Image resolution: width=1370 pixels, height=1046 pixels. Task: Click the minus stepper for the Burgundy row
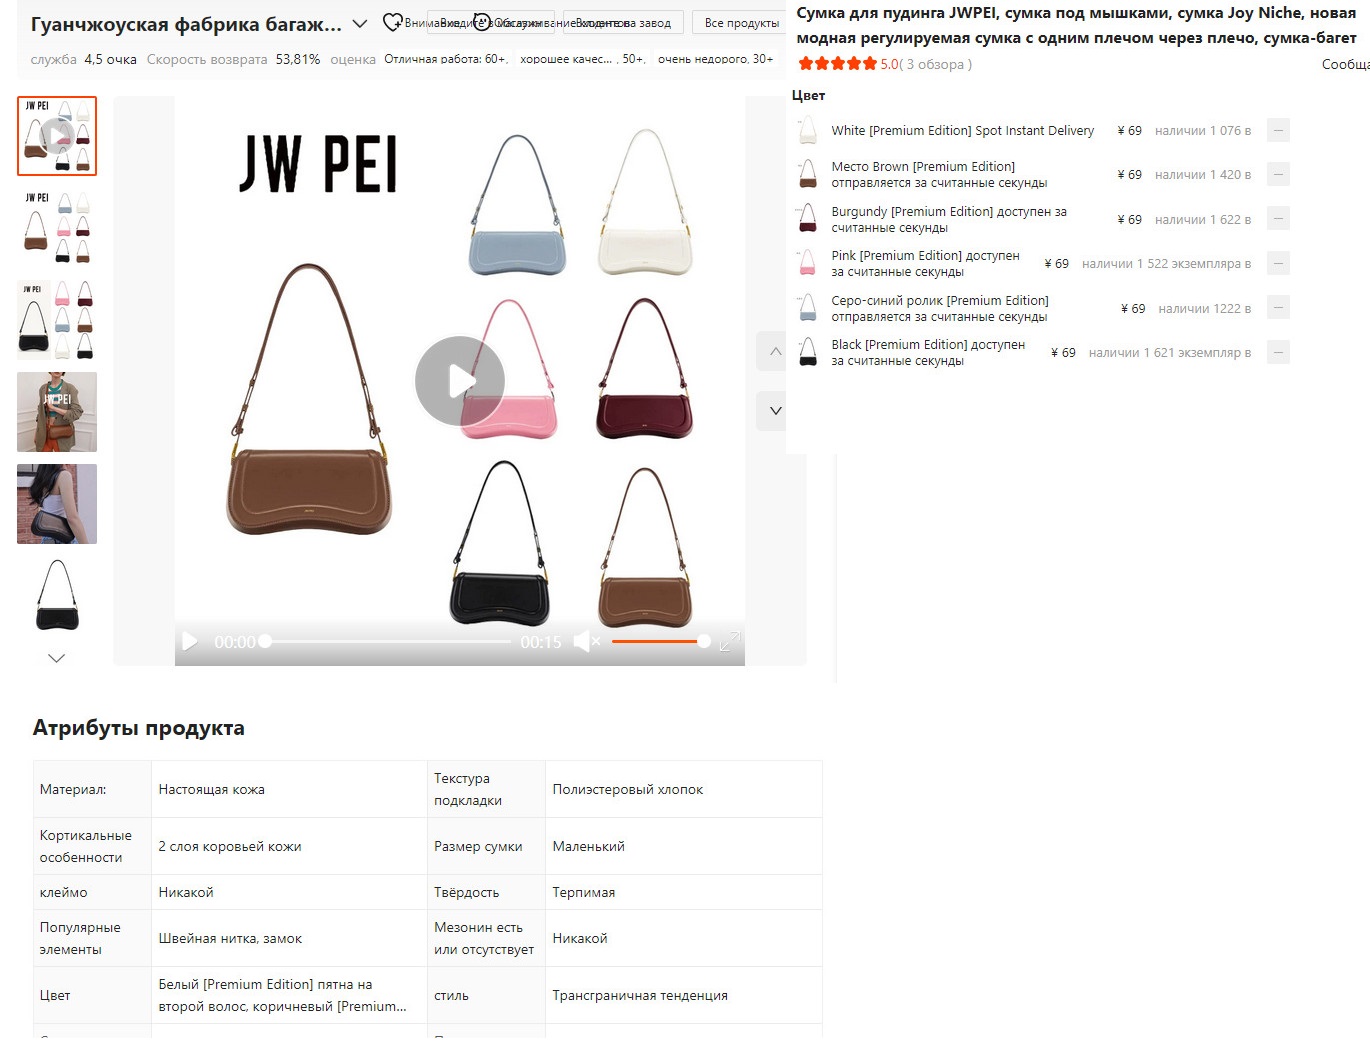point(1278,219)
